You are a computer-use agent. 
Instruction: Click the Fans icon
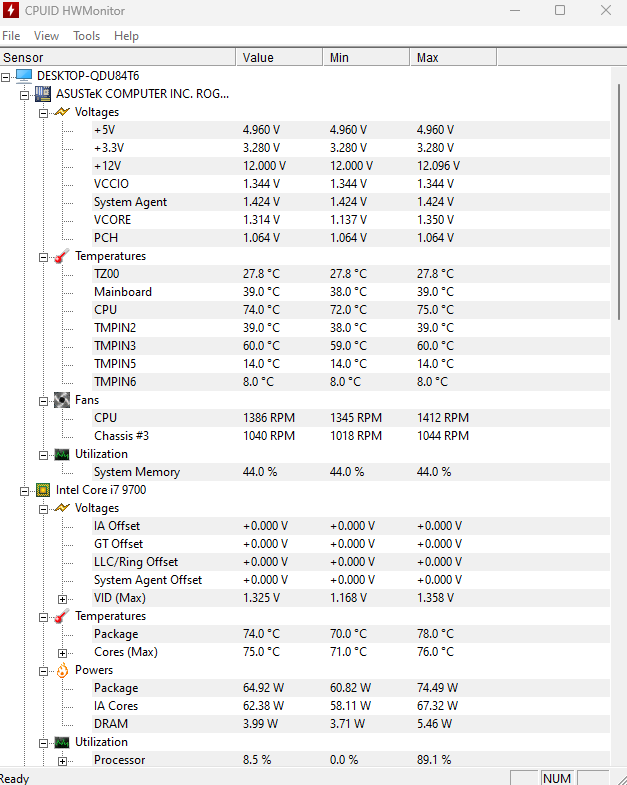pyautogui.click(x=62, y=400)
